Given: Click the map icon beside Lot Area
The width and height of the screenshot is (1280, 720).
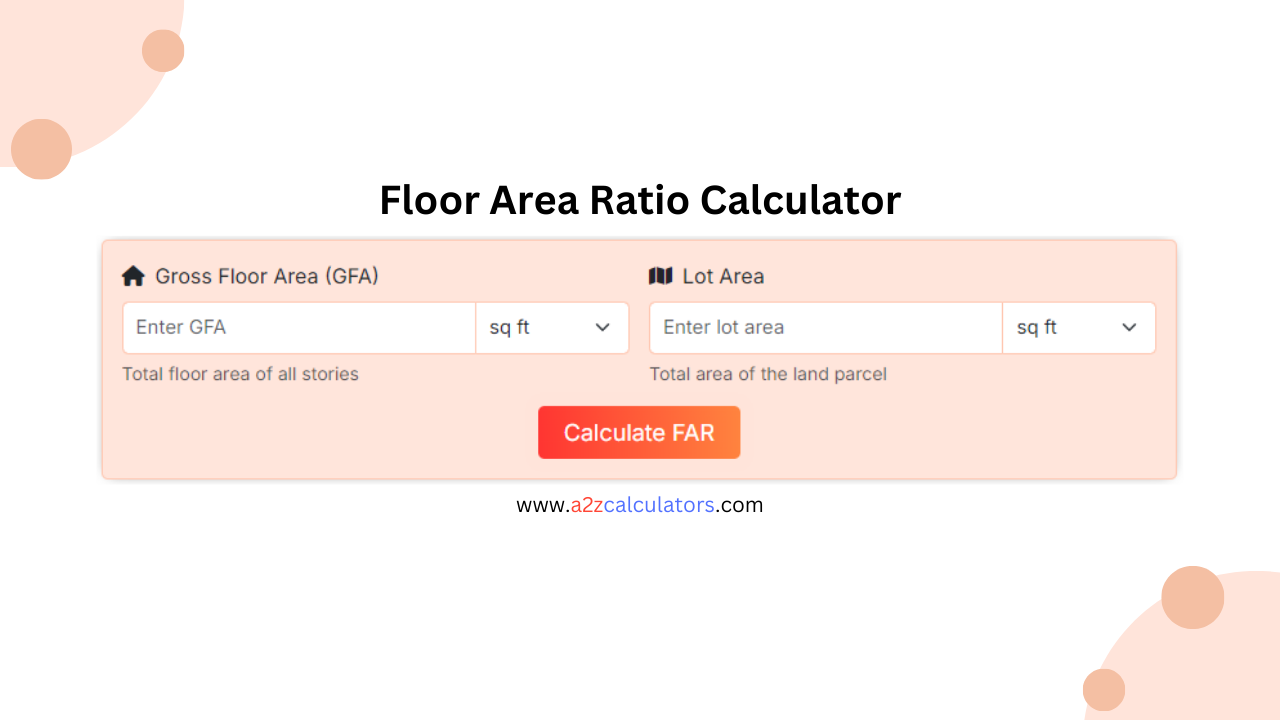Looking at the screenshot, I should [661, 275].
